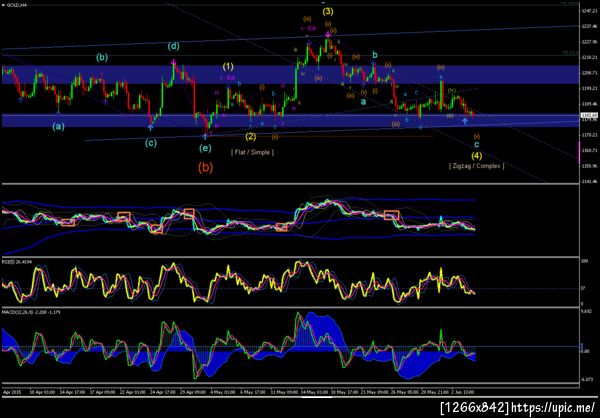Image resolution: width=600 pixels, height=418 pixels.
Task: Click the MACD(12,26,9) indicator label
Action: coord(29,312)
